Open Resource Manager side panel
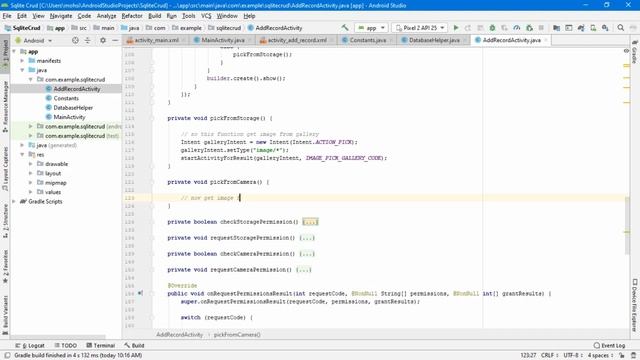Viewport: 640px width, 360px height. click(x=5, y=106)
